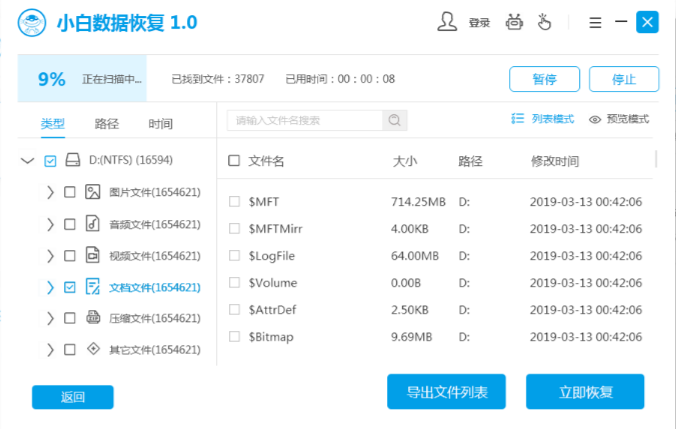Click the search magnifier icon
This screenshot has width=676, height=429.
click(x=395, y=120)
